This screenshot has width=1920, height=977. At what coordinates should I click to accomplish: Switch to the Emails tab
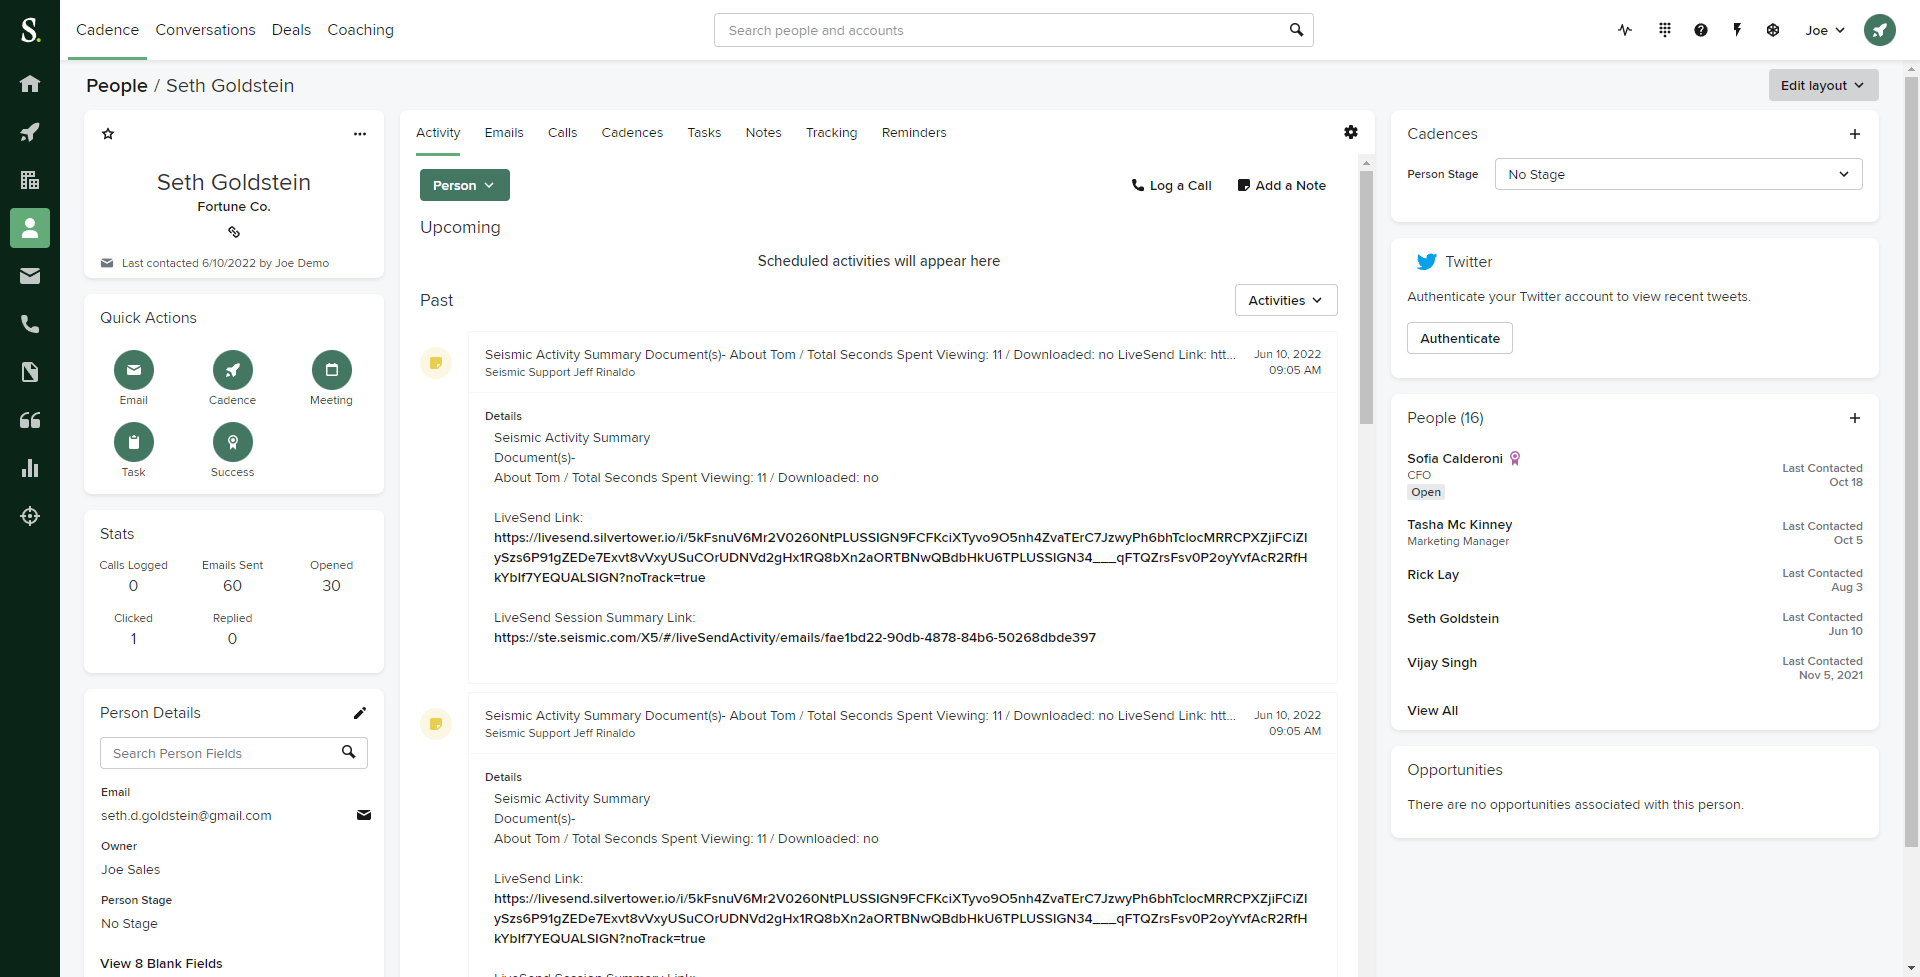tap(504, 133)
